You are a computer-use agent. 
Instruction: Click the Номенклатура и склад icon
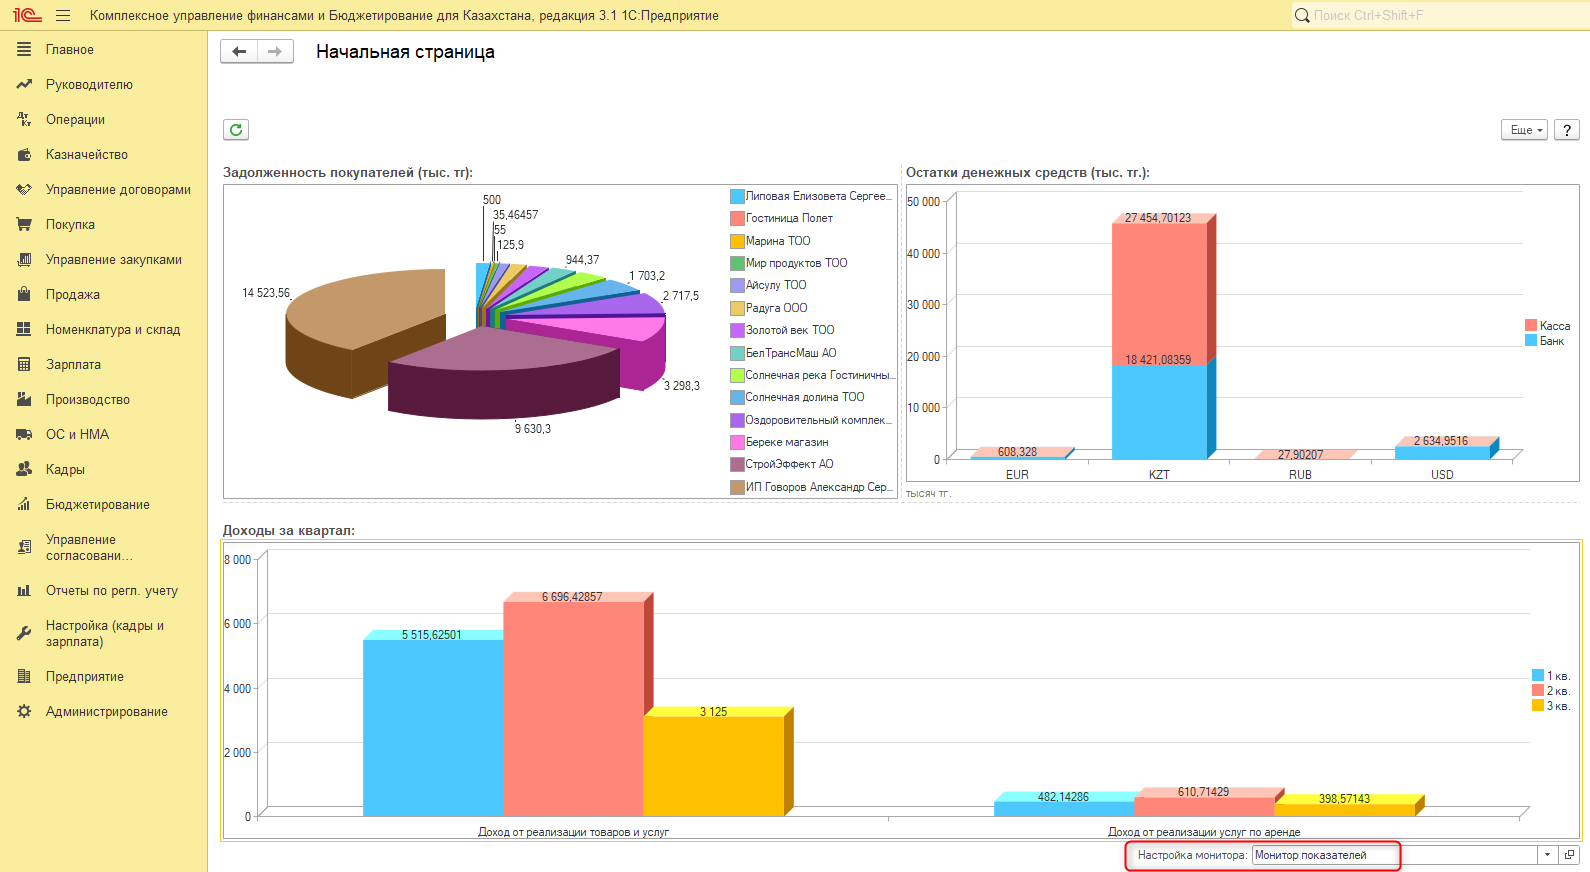point(24,329)
